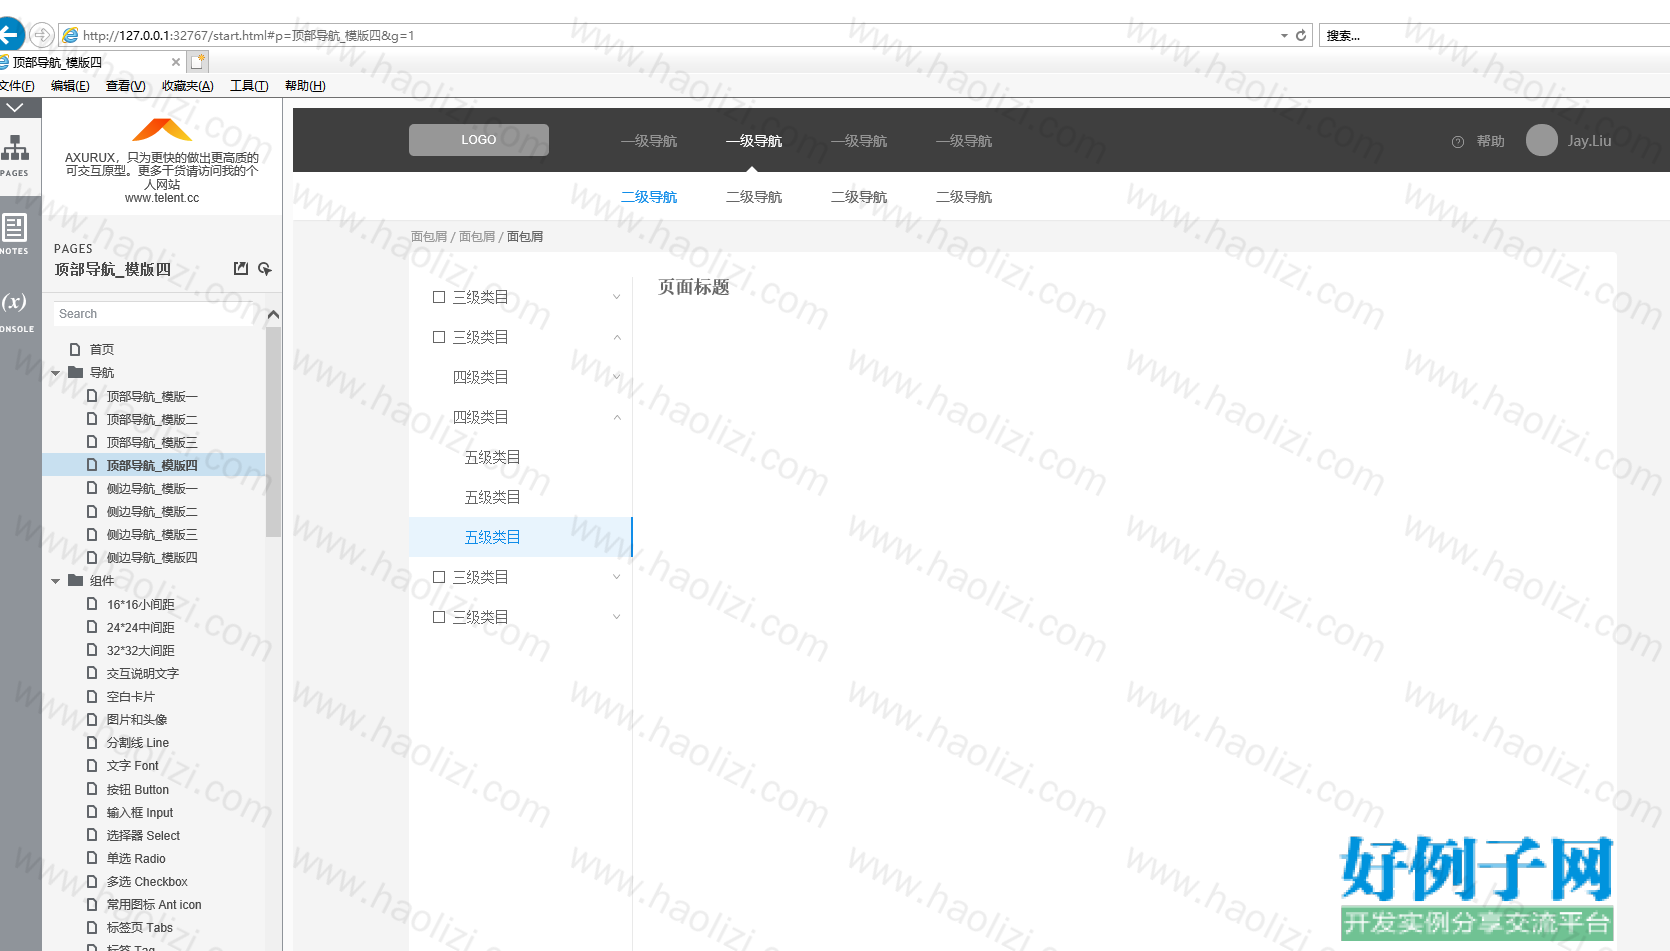This screenshot has width=1670, height=951.
Task: Click the browser back arrow button
Action: (x=10, y=35)
